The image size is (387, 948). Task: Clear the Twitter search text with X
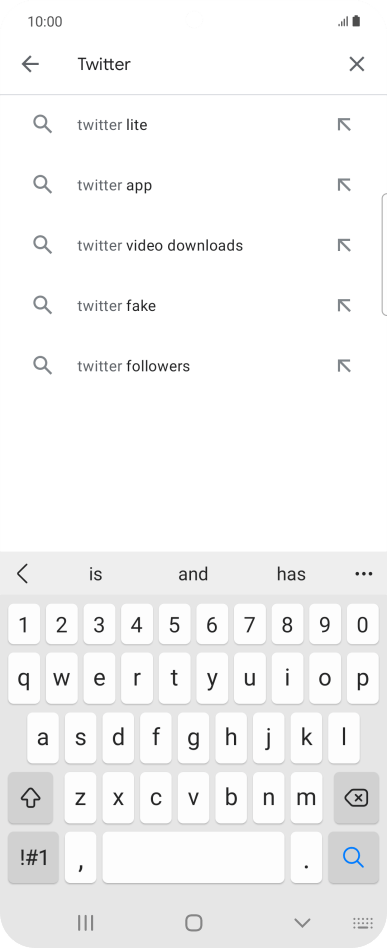coord(357,64)
